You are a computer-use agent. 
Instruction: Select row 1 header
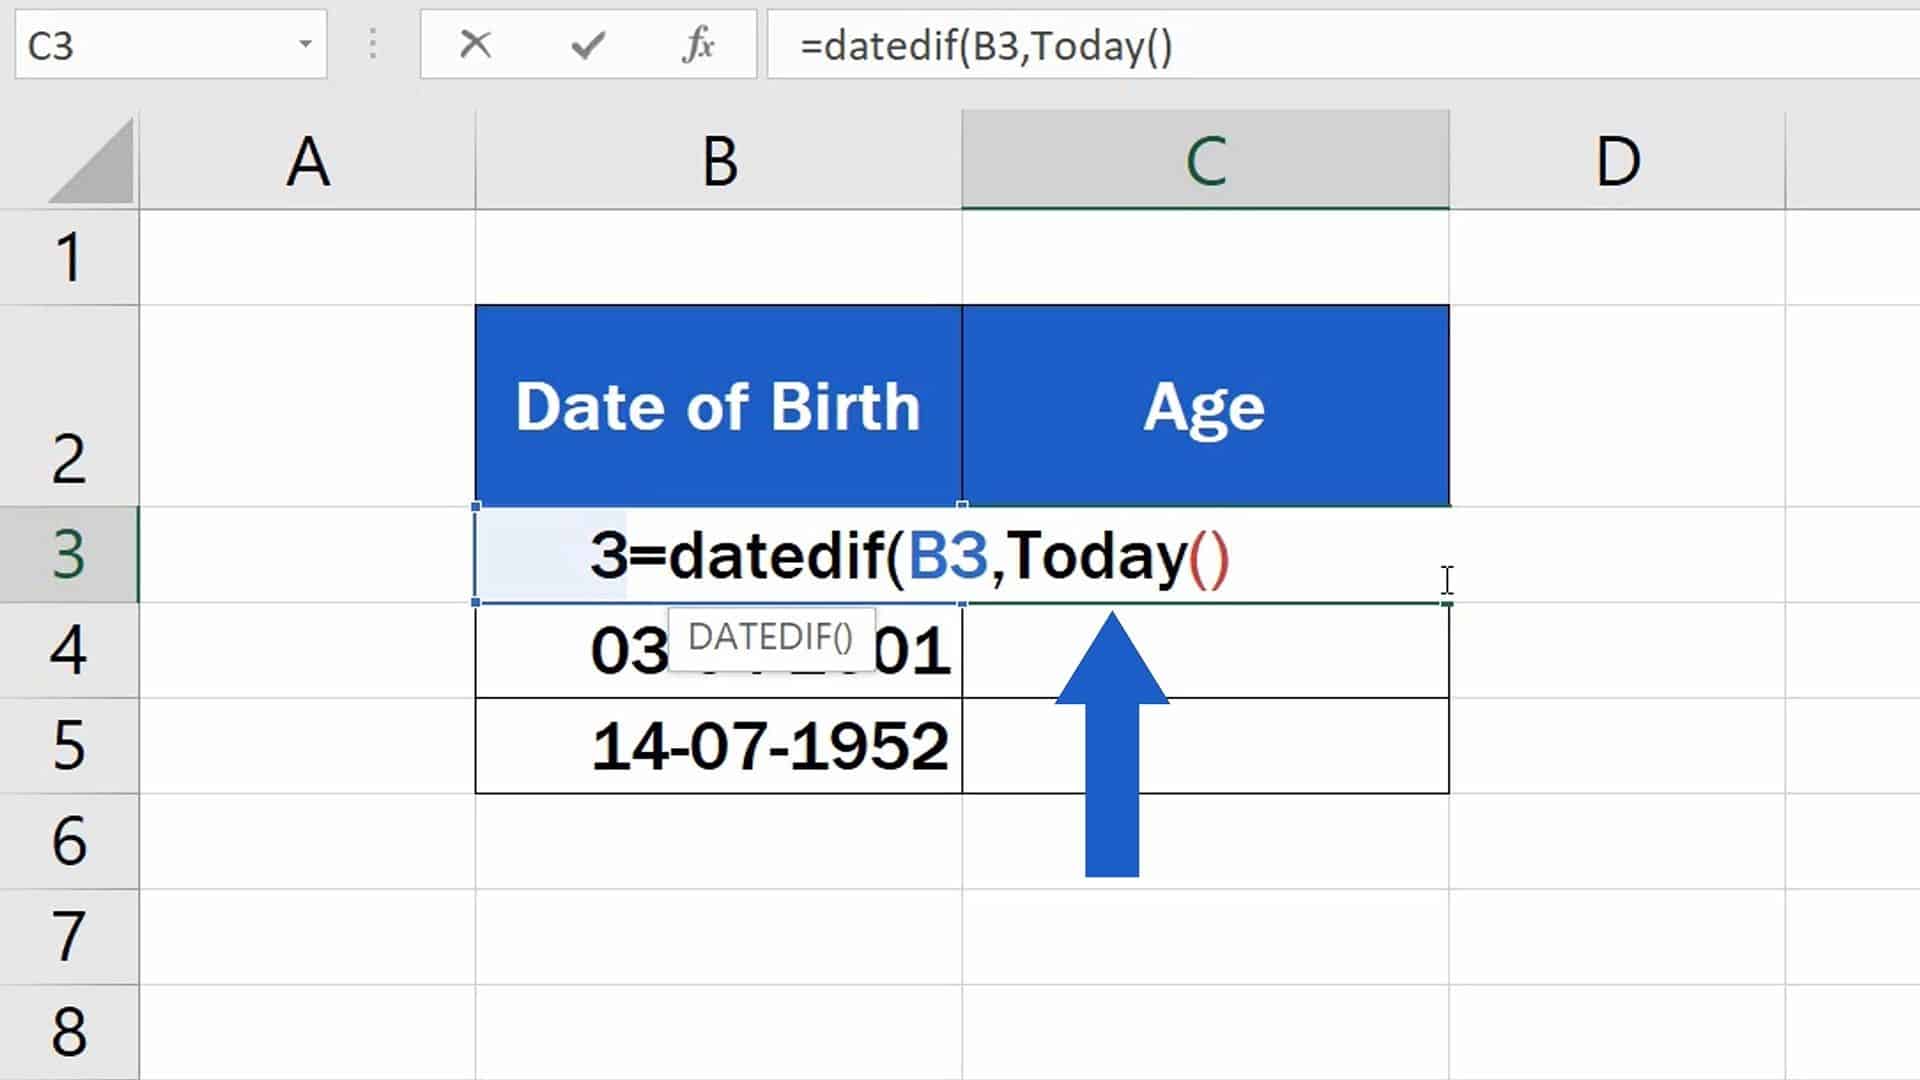pos(68,258)
